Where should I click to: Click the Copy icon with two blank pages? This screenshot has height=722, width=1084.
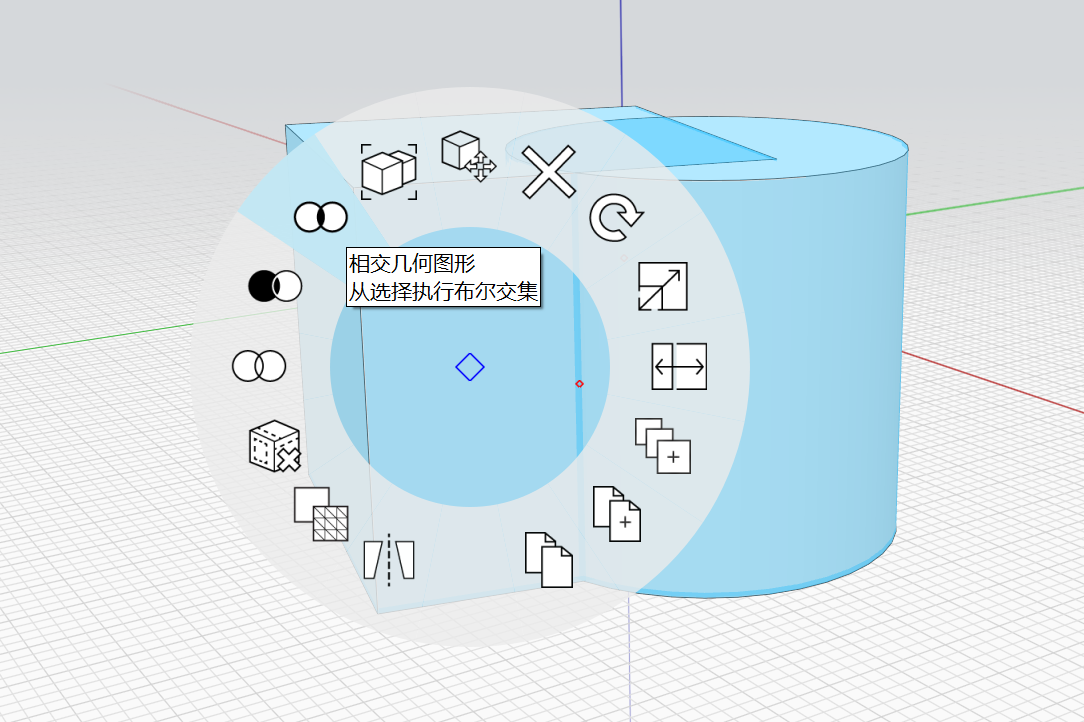point(548,560)
